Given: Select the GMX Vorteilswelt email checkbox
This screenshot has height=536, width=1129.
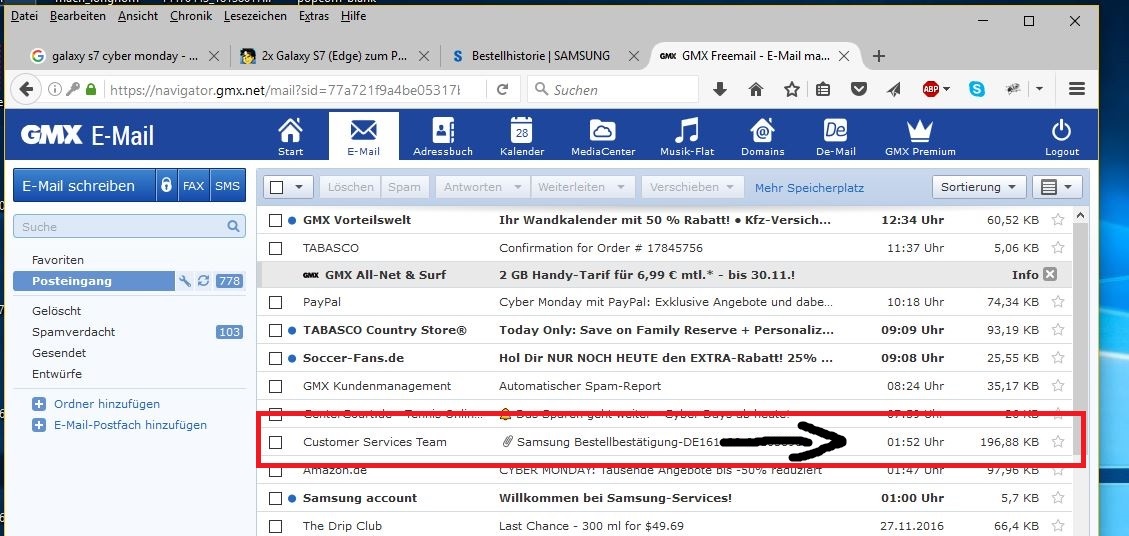Looking at the screenshot, I should 275,220.
